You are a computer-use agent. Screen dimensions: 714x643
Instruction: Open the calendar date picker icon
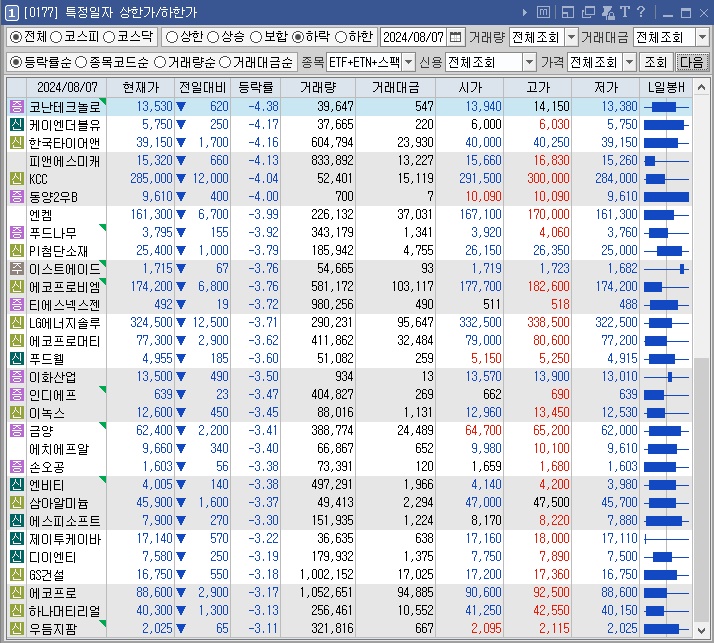tap(455, 37)
